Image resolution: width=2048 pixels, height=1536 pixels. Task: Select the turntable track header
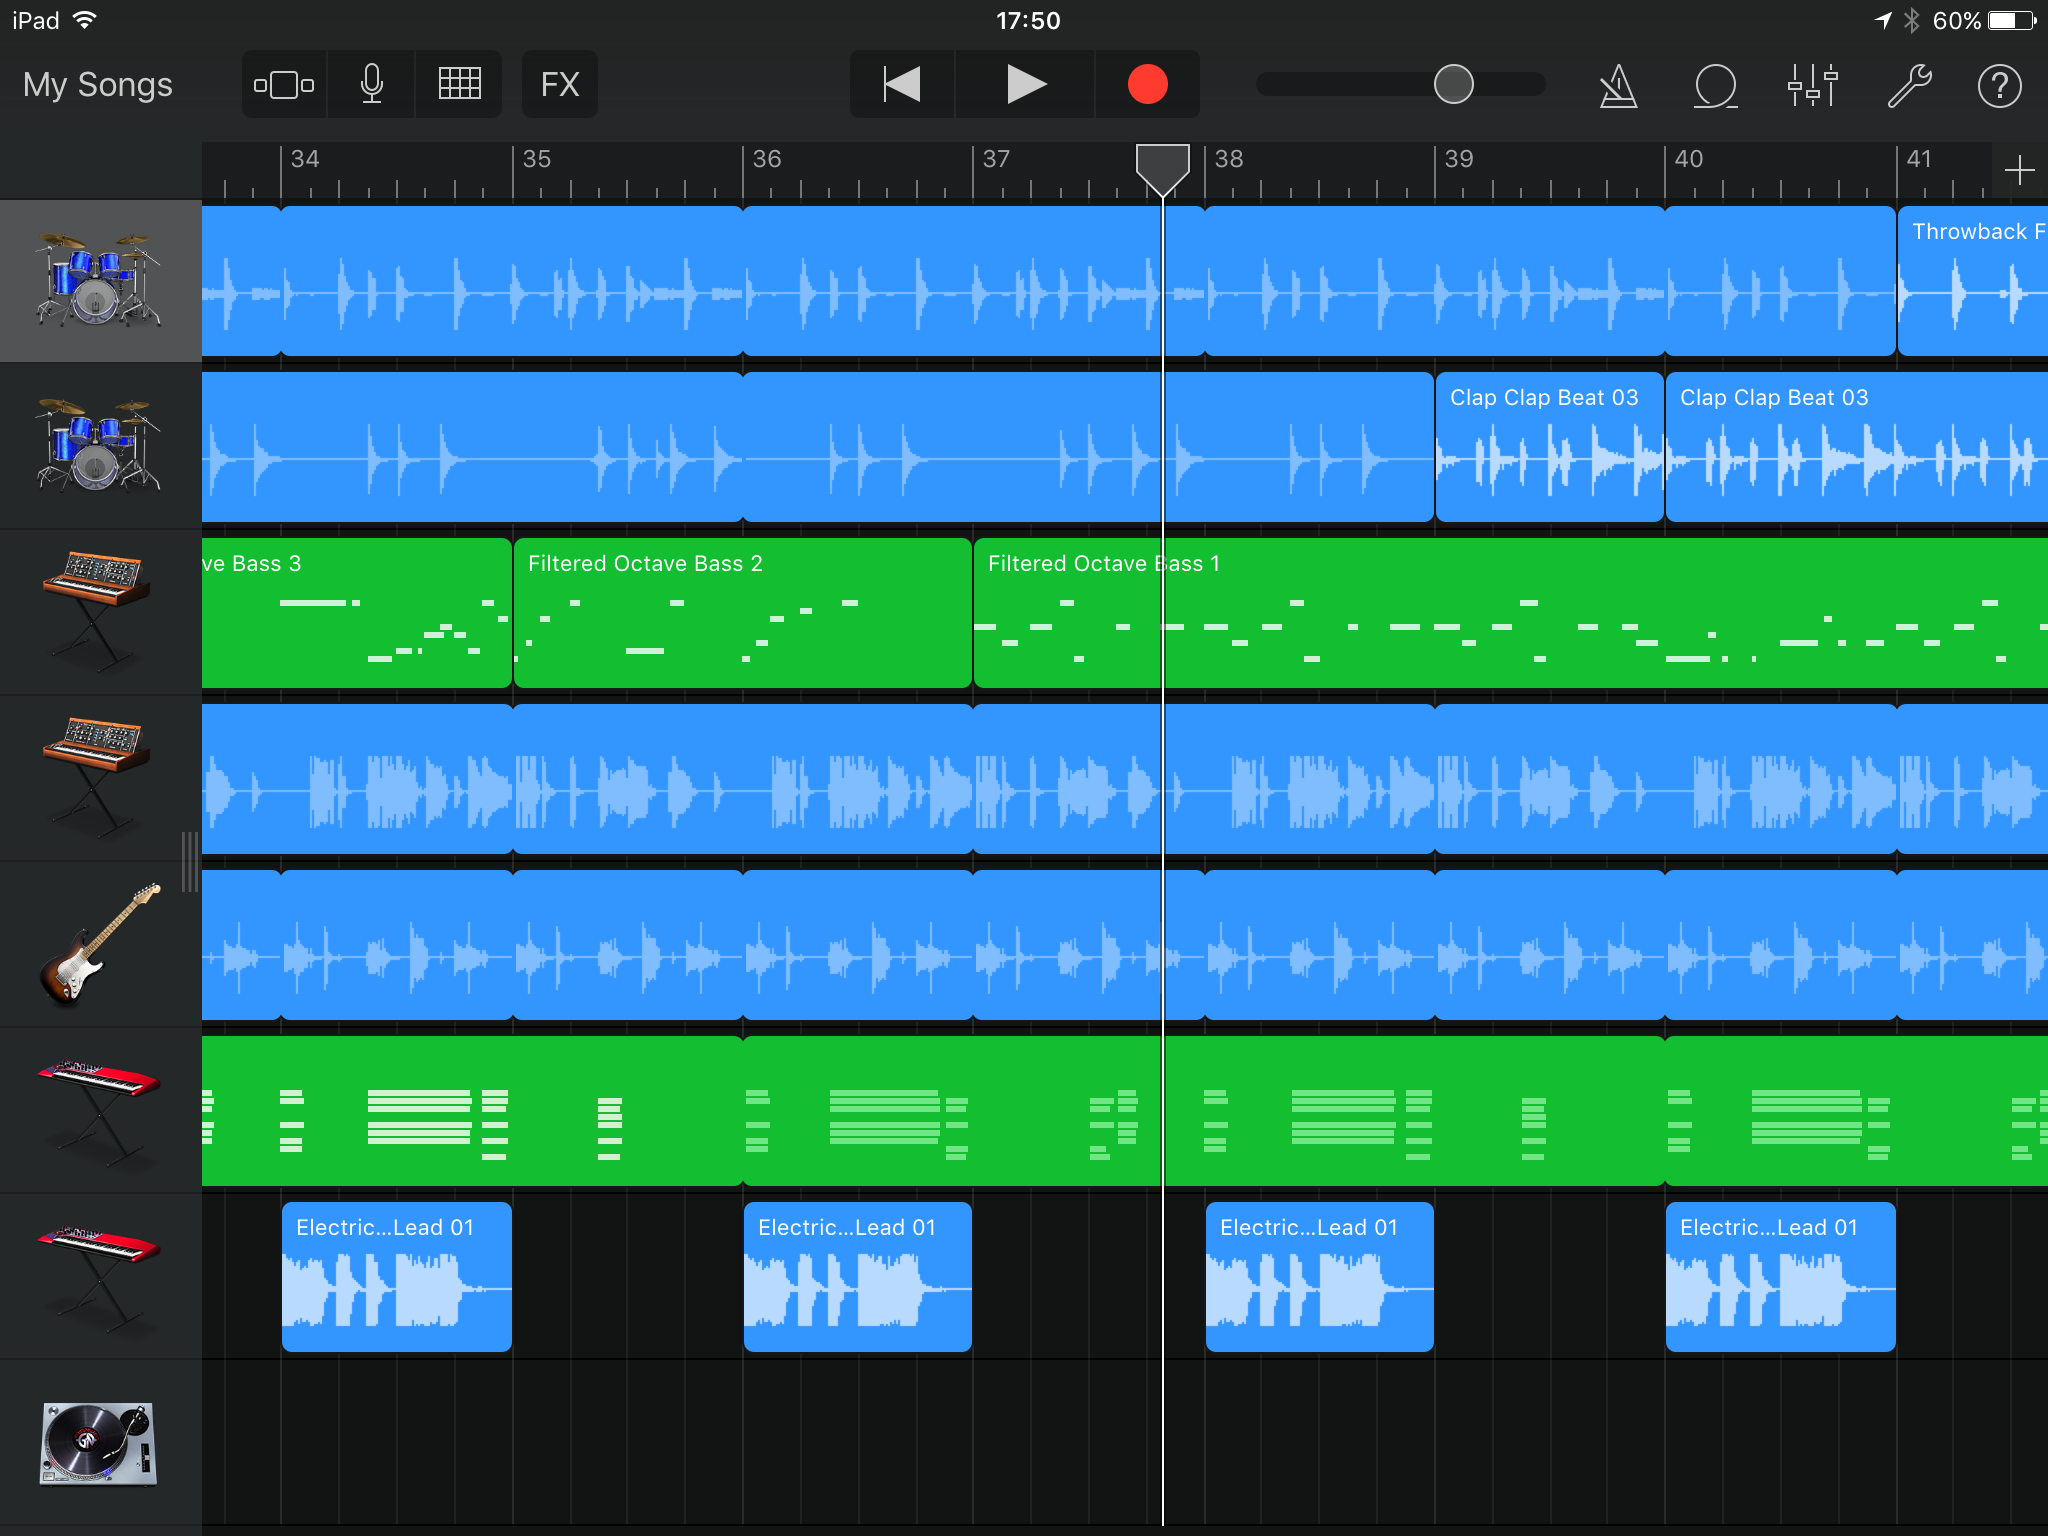coord(100,1443)
